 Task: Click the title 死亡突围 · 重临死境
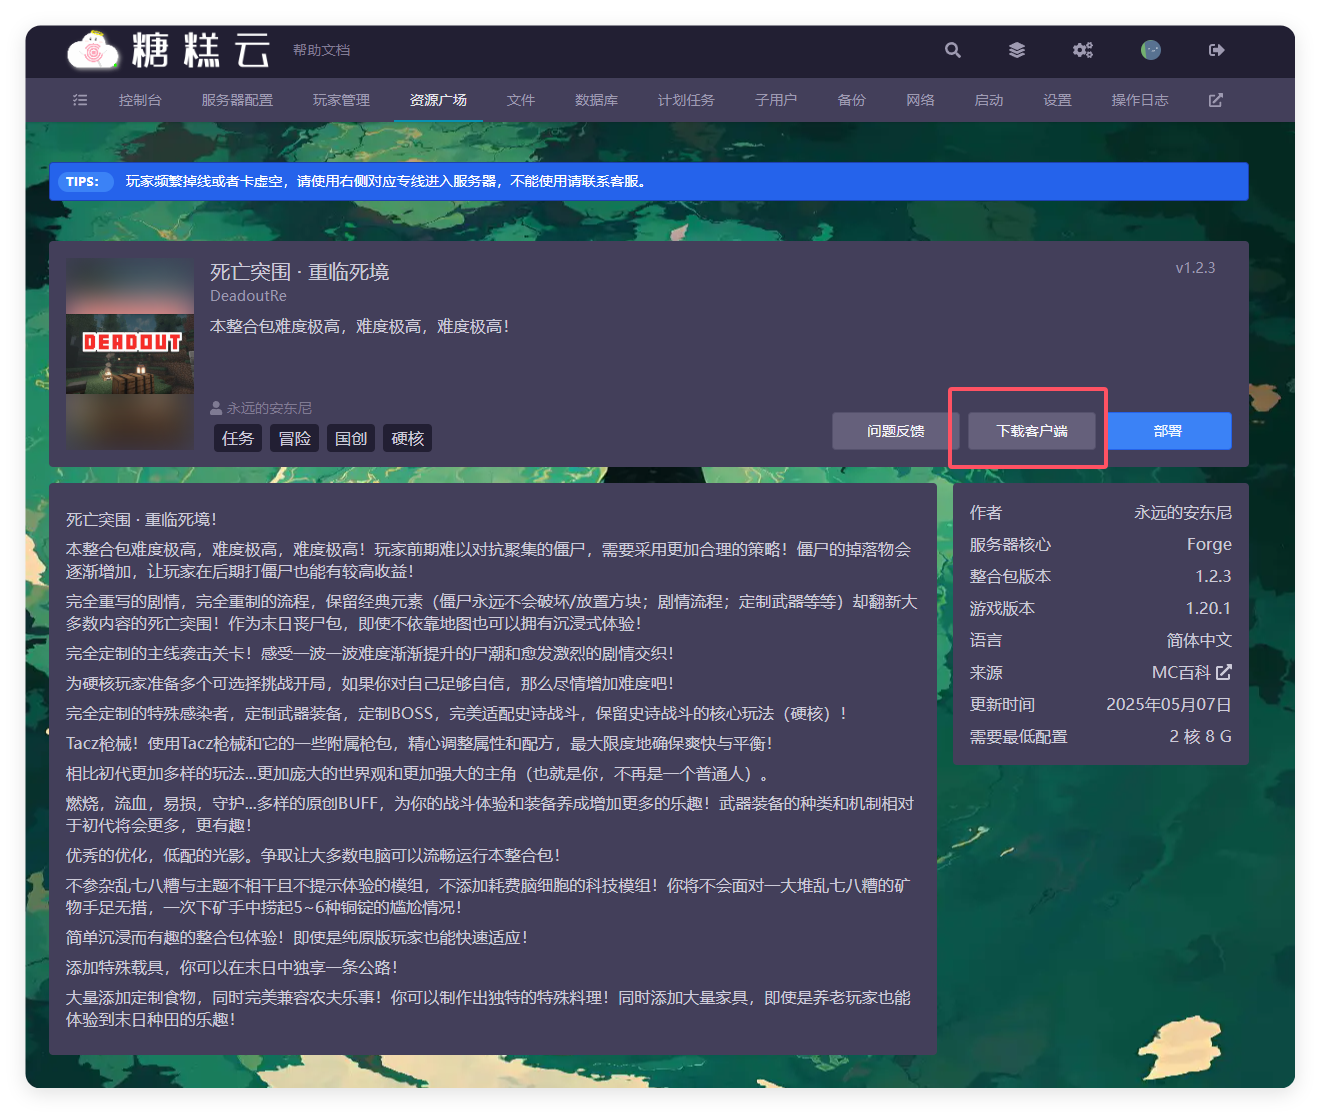299,272
